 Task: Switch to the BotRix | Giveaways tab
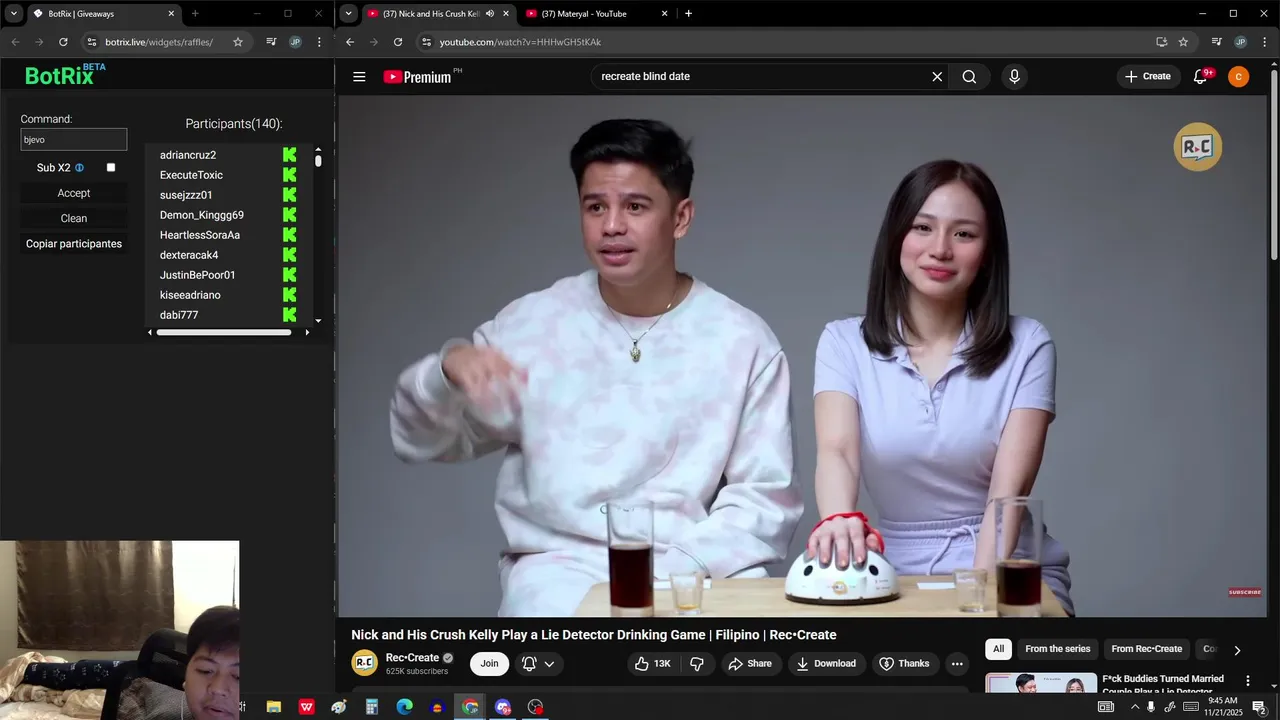click(104, 14)
